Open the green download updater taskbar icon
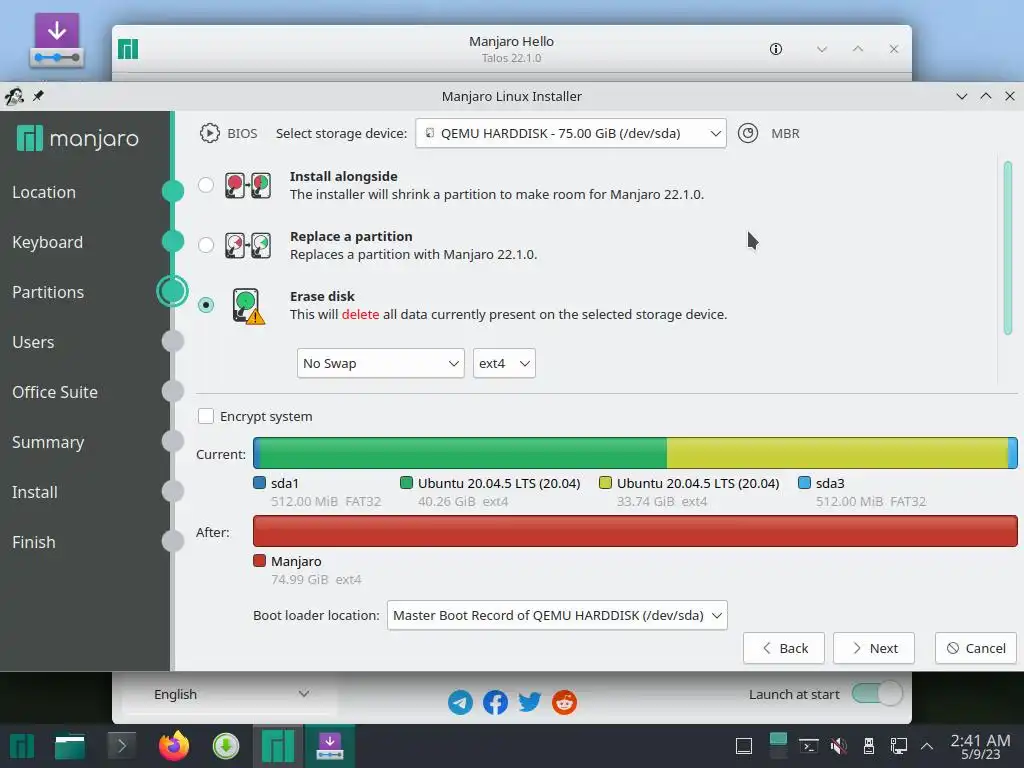This screenshot has height=768, width=1024. click(x=226, y=746)
